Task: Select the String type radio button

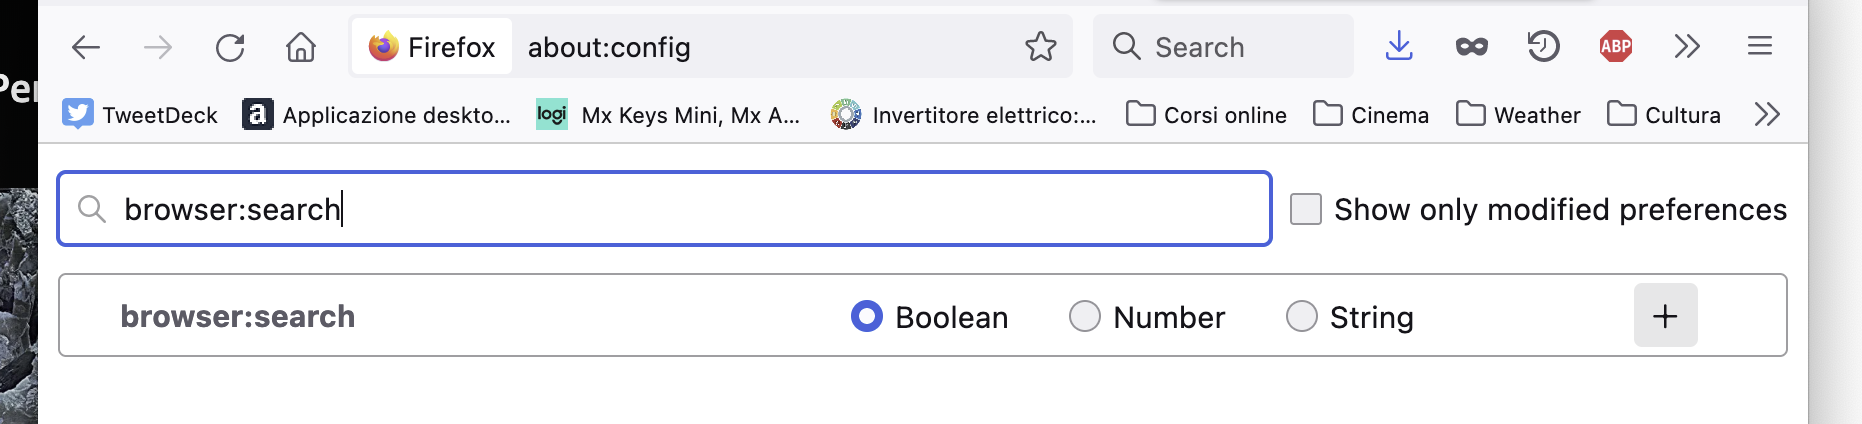Action: 1302,316
